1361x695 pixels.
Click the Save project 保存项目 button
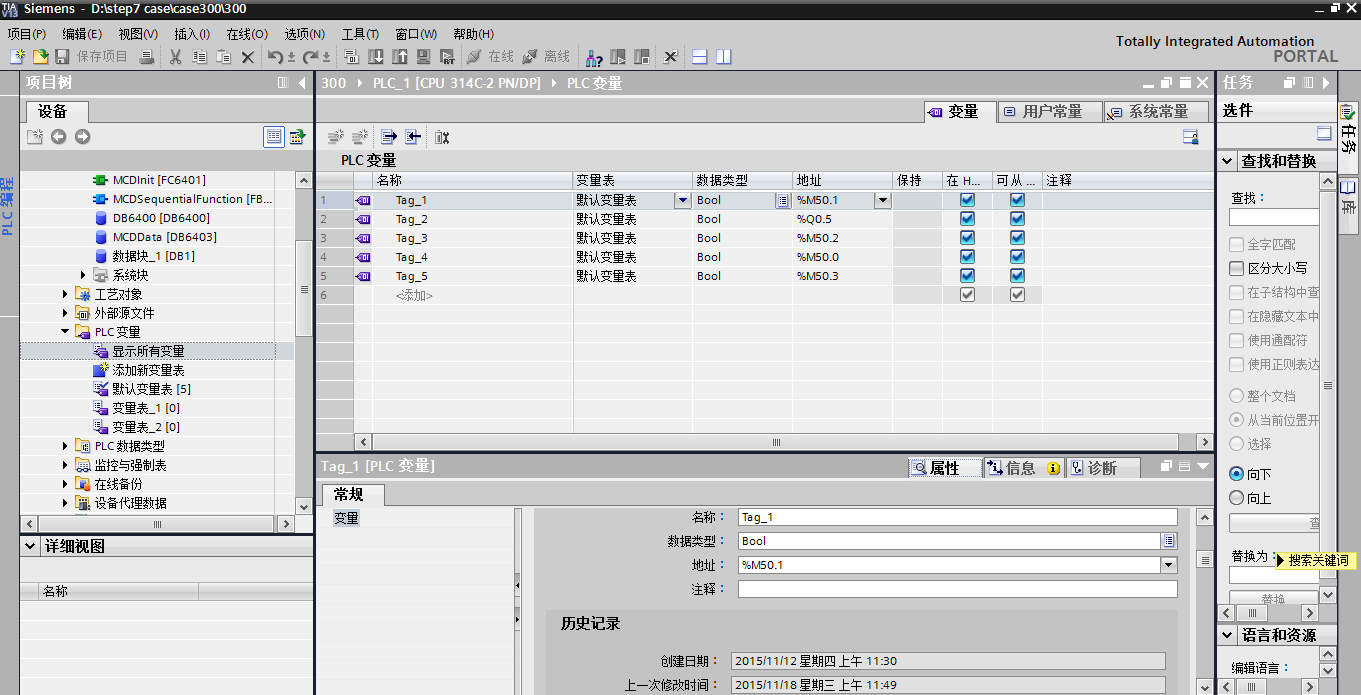point(92,57)
